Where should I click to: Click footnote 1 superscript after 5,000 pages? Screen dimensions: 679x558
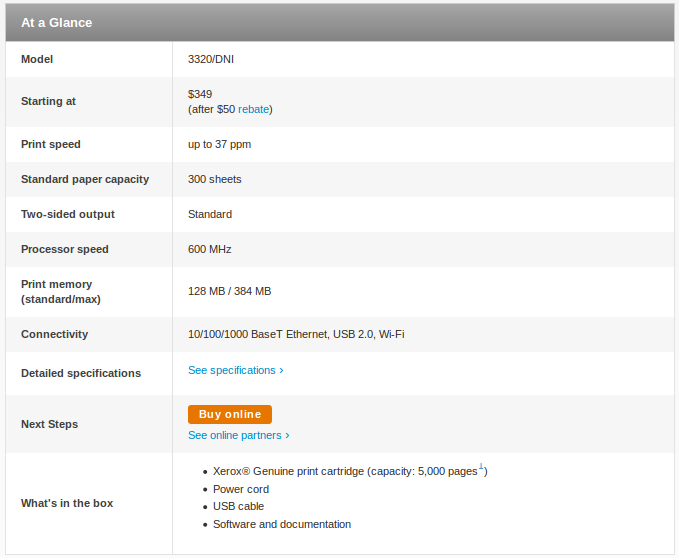tap(481, 467)
